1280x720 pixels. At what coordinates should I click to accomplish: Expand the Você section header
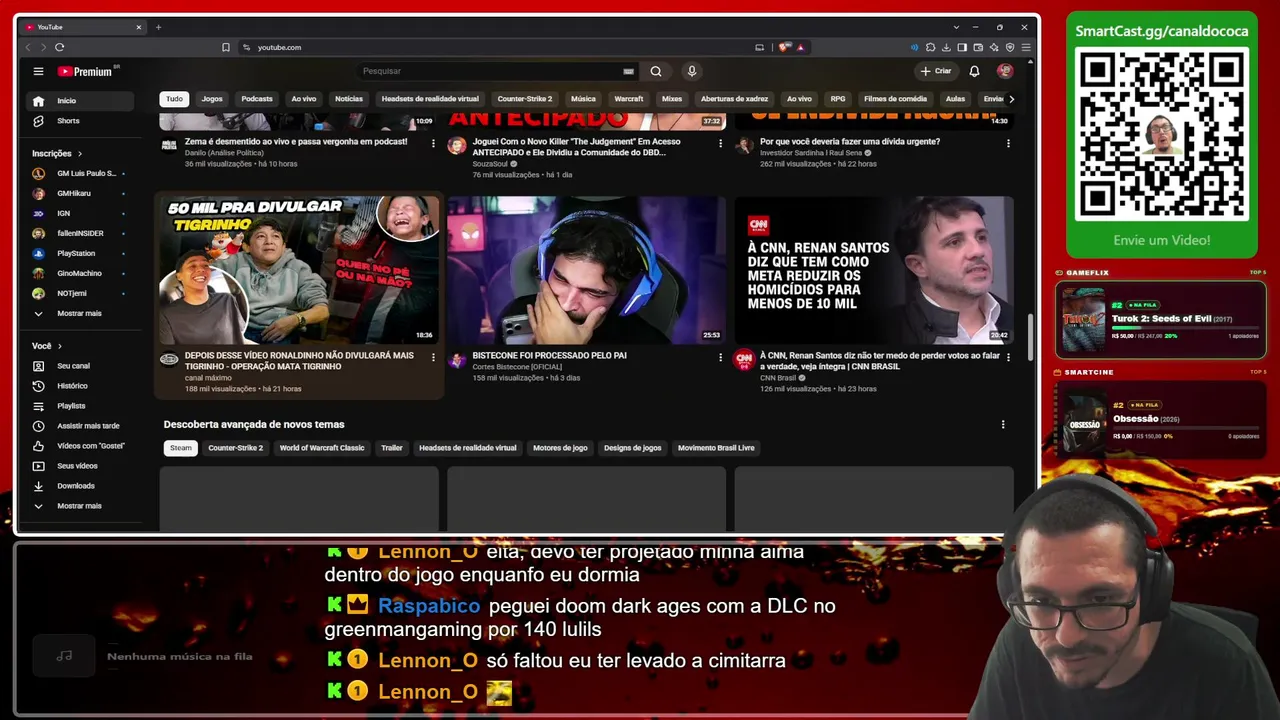pyautogui.click(x=46, y=346)
